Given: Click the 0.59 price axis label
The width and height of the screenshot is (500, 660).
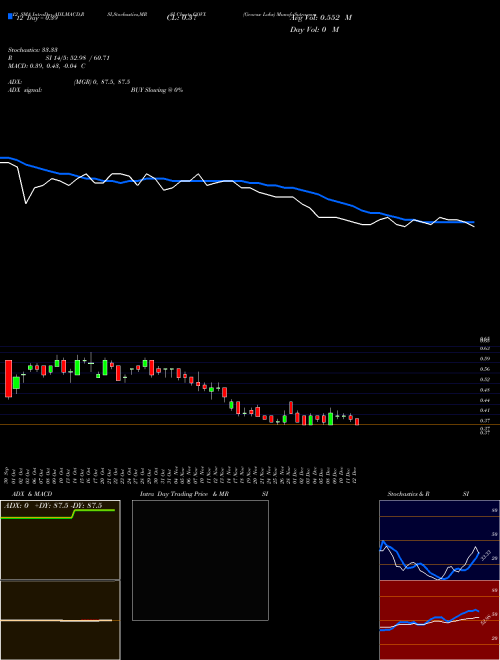Looking at the screenshot, I should click(485, 359).
